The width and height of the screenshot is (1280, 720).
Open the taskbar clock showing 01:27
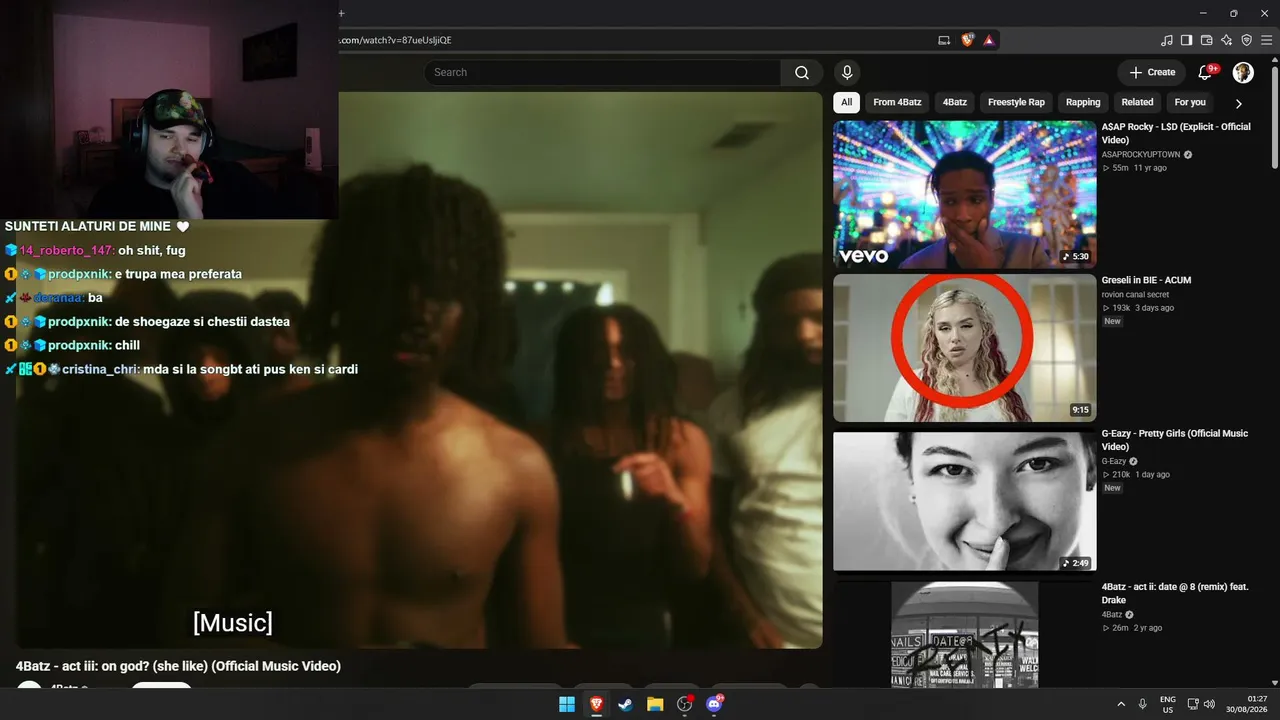(x=1247, y=704)
